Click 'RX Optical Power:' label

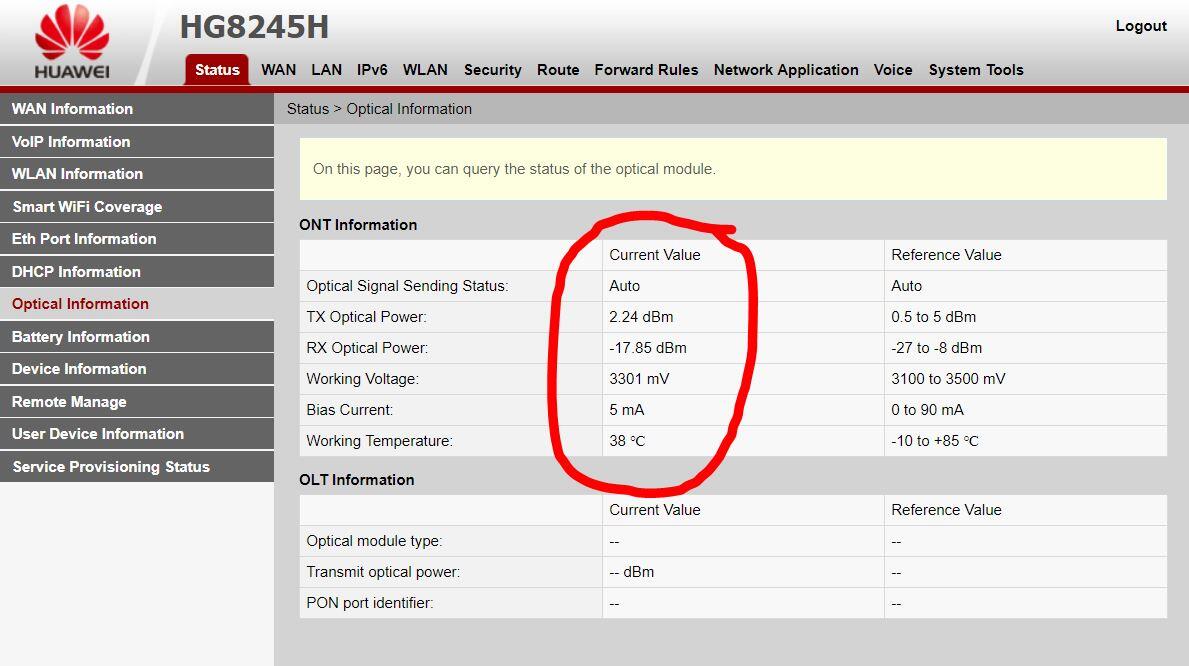click(x=367, y=348)
